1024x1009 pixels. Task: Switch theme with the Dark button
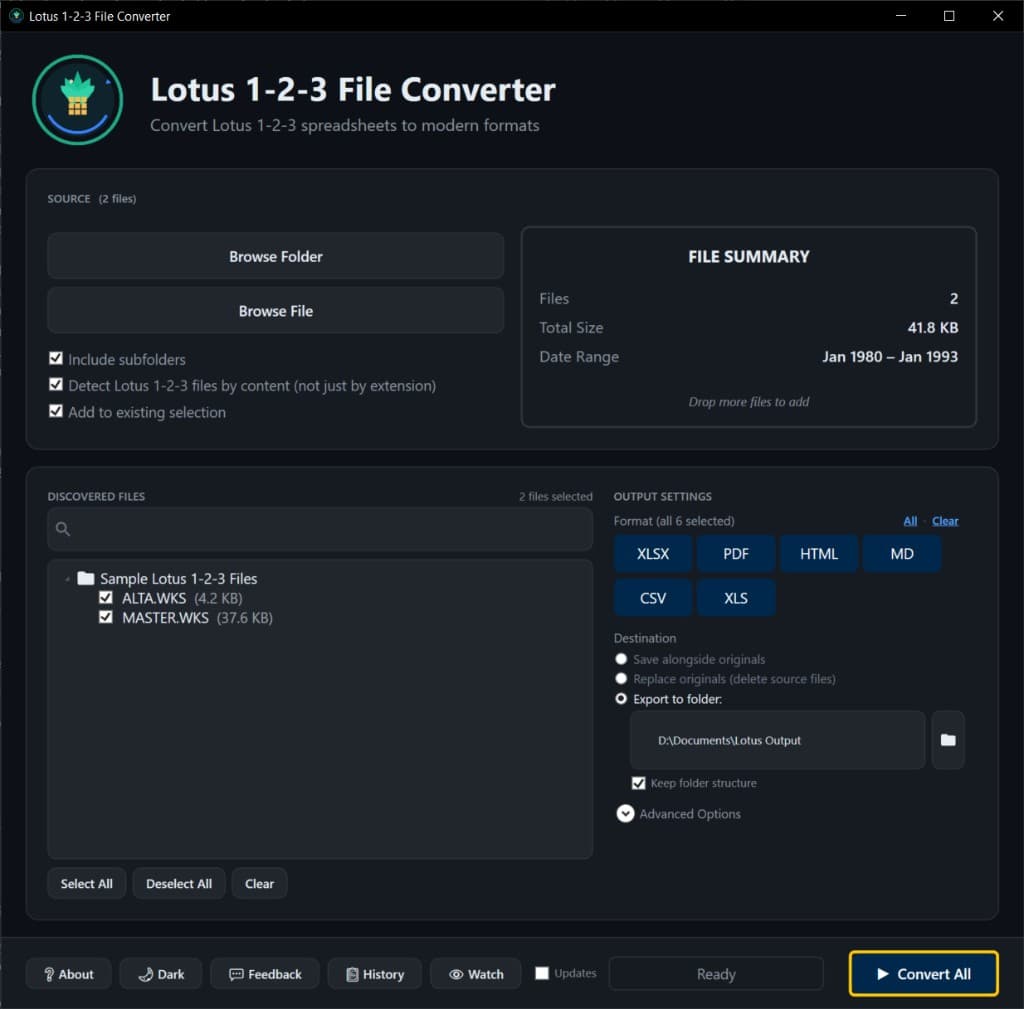[161, 974]
